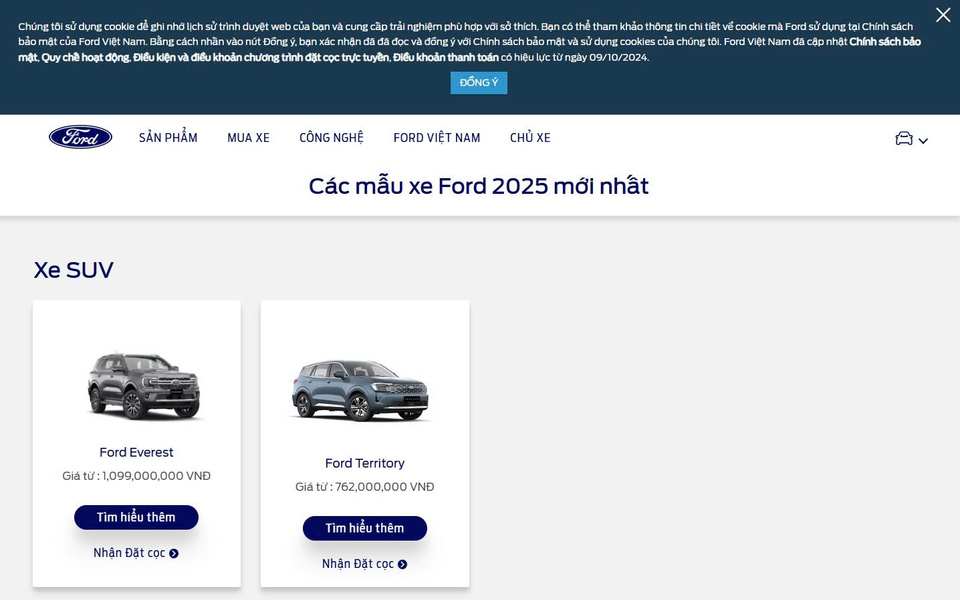Click the vehicle icon in the header
This screenshot has height=600, width=960.
coord(904,139)
